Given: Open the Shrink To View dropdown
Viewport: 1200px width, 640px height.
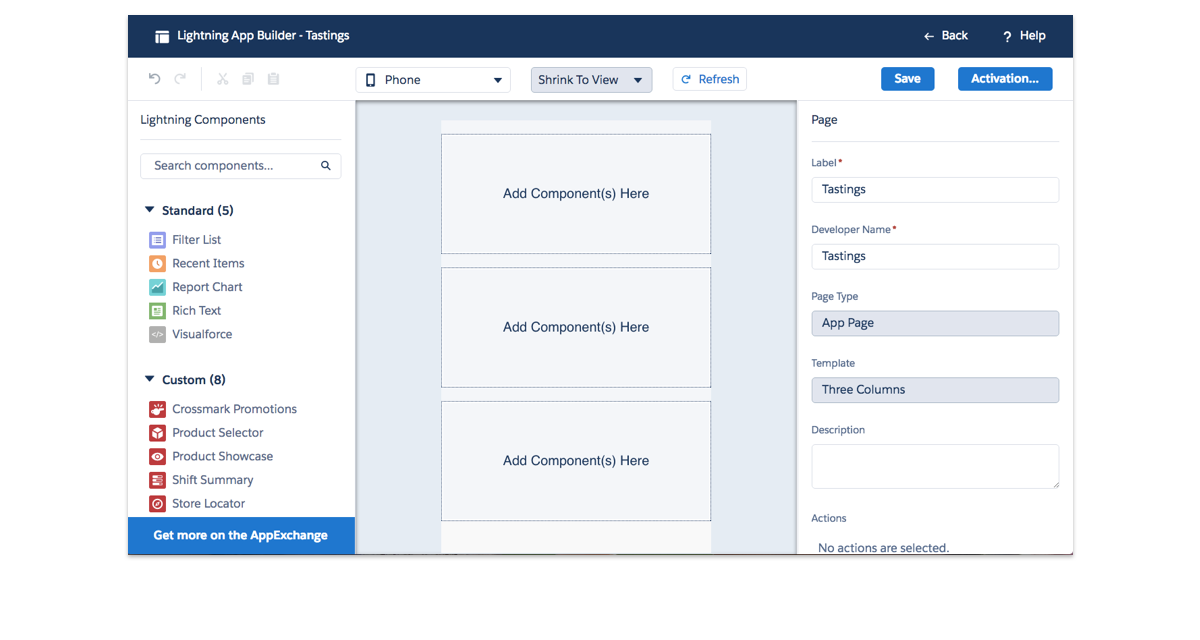Looking at the screenshot, I should 591,80.
